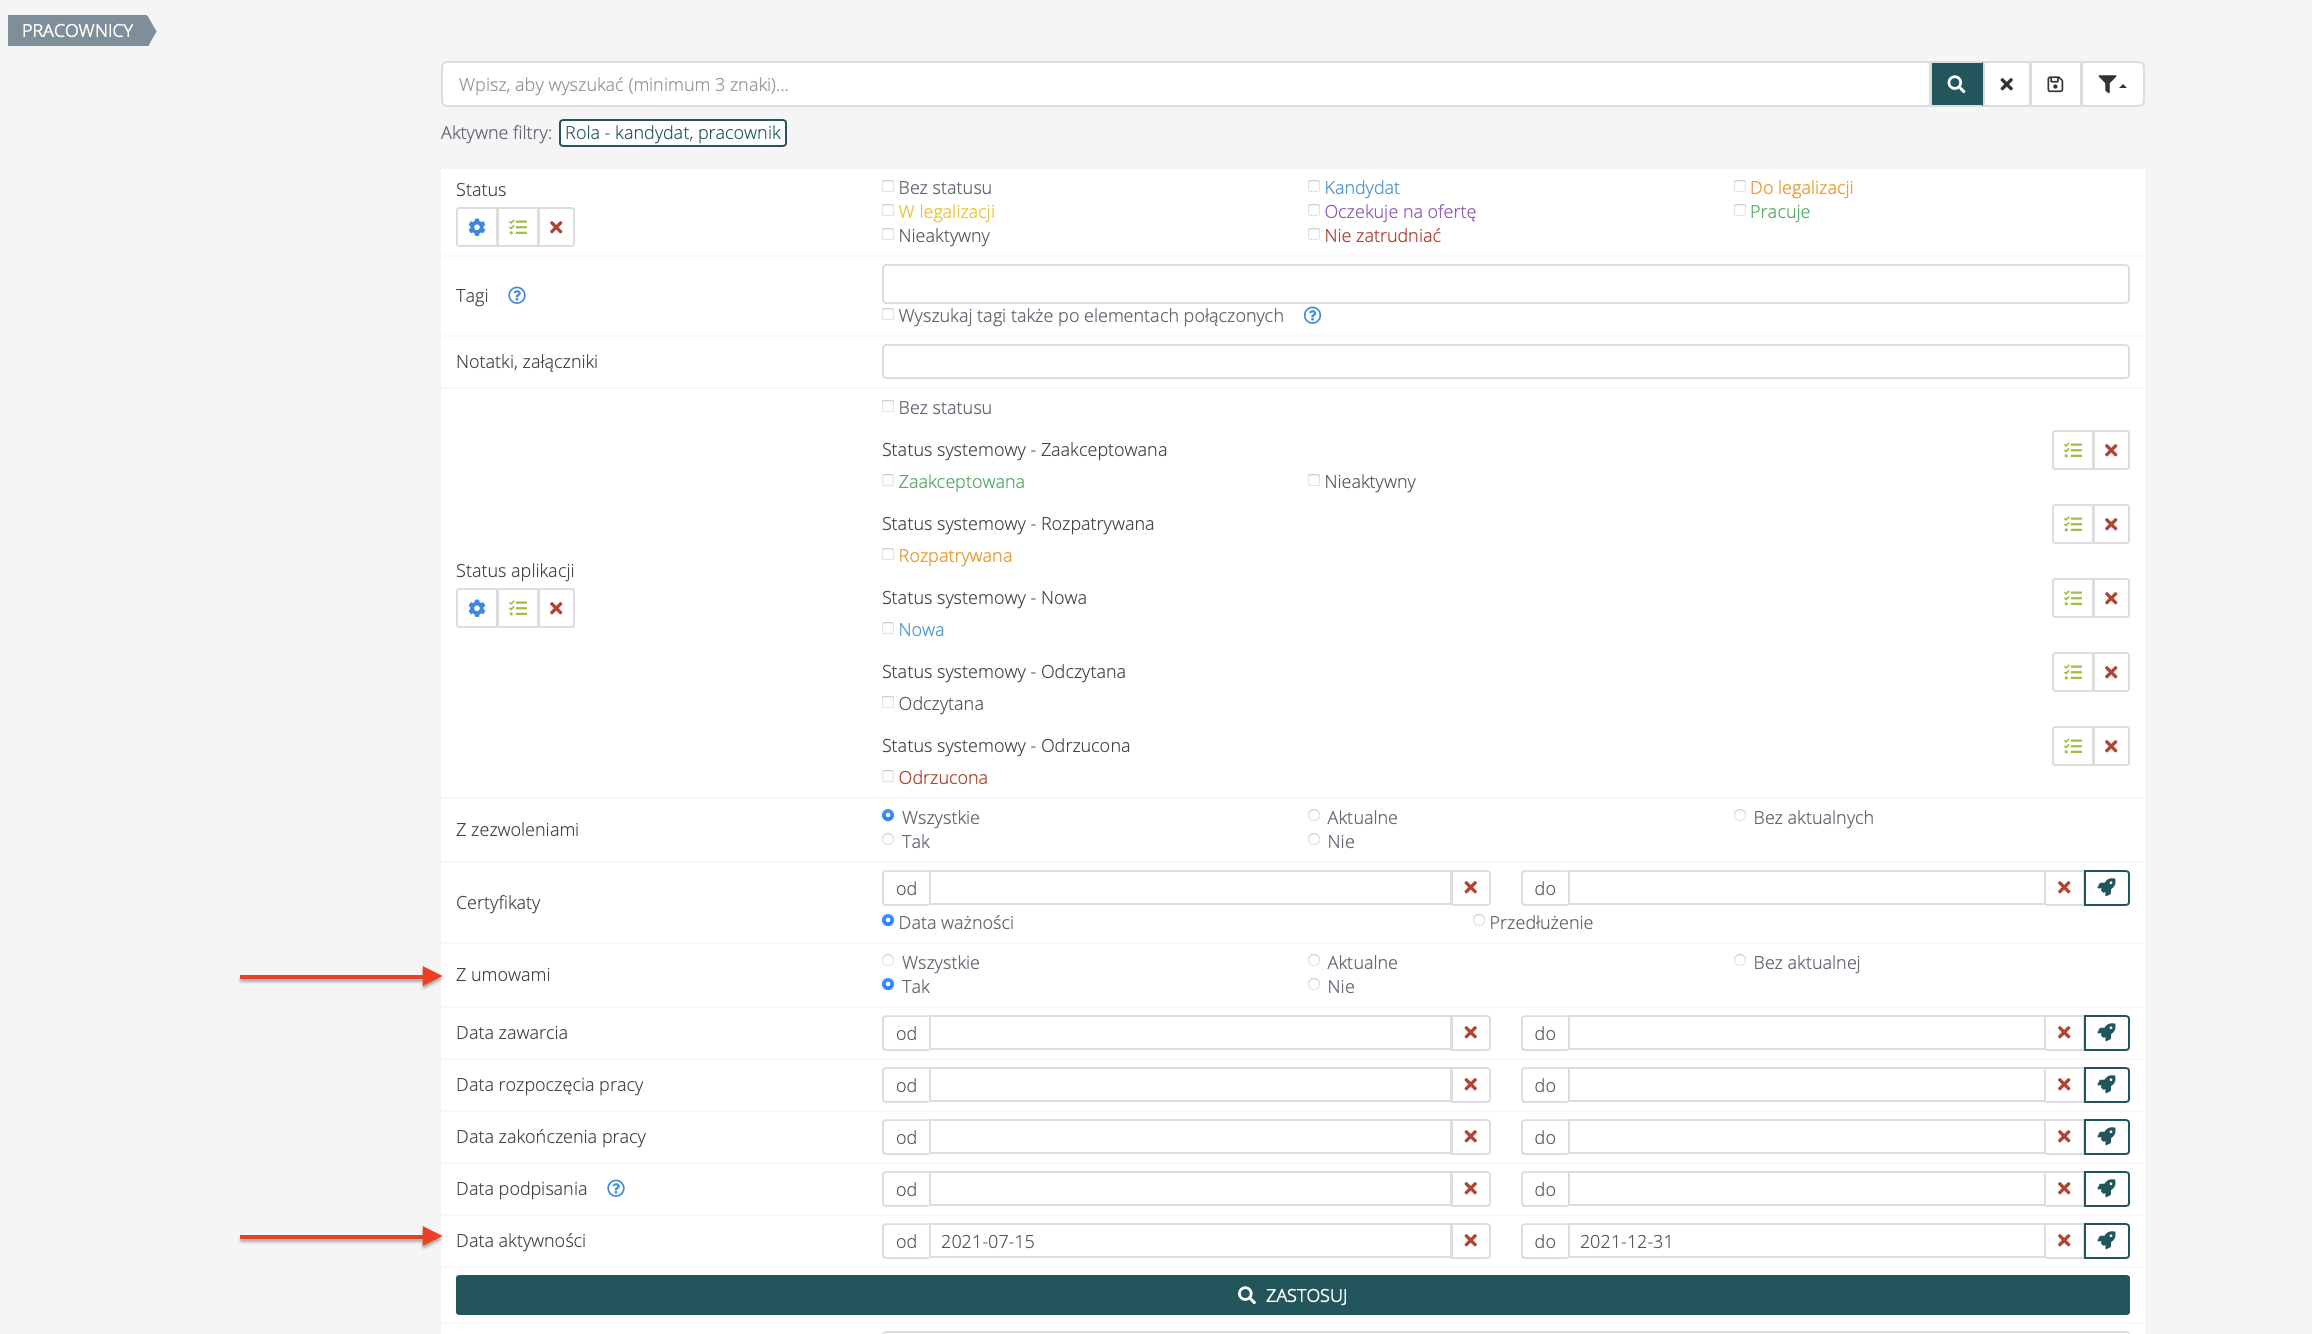Click rocket icon in Data aktywności row
Screen dimensions: 2312x1334
click(2106, 1241)
